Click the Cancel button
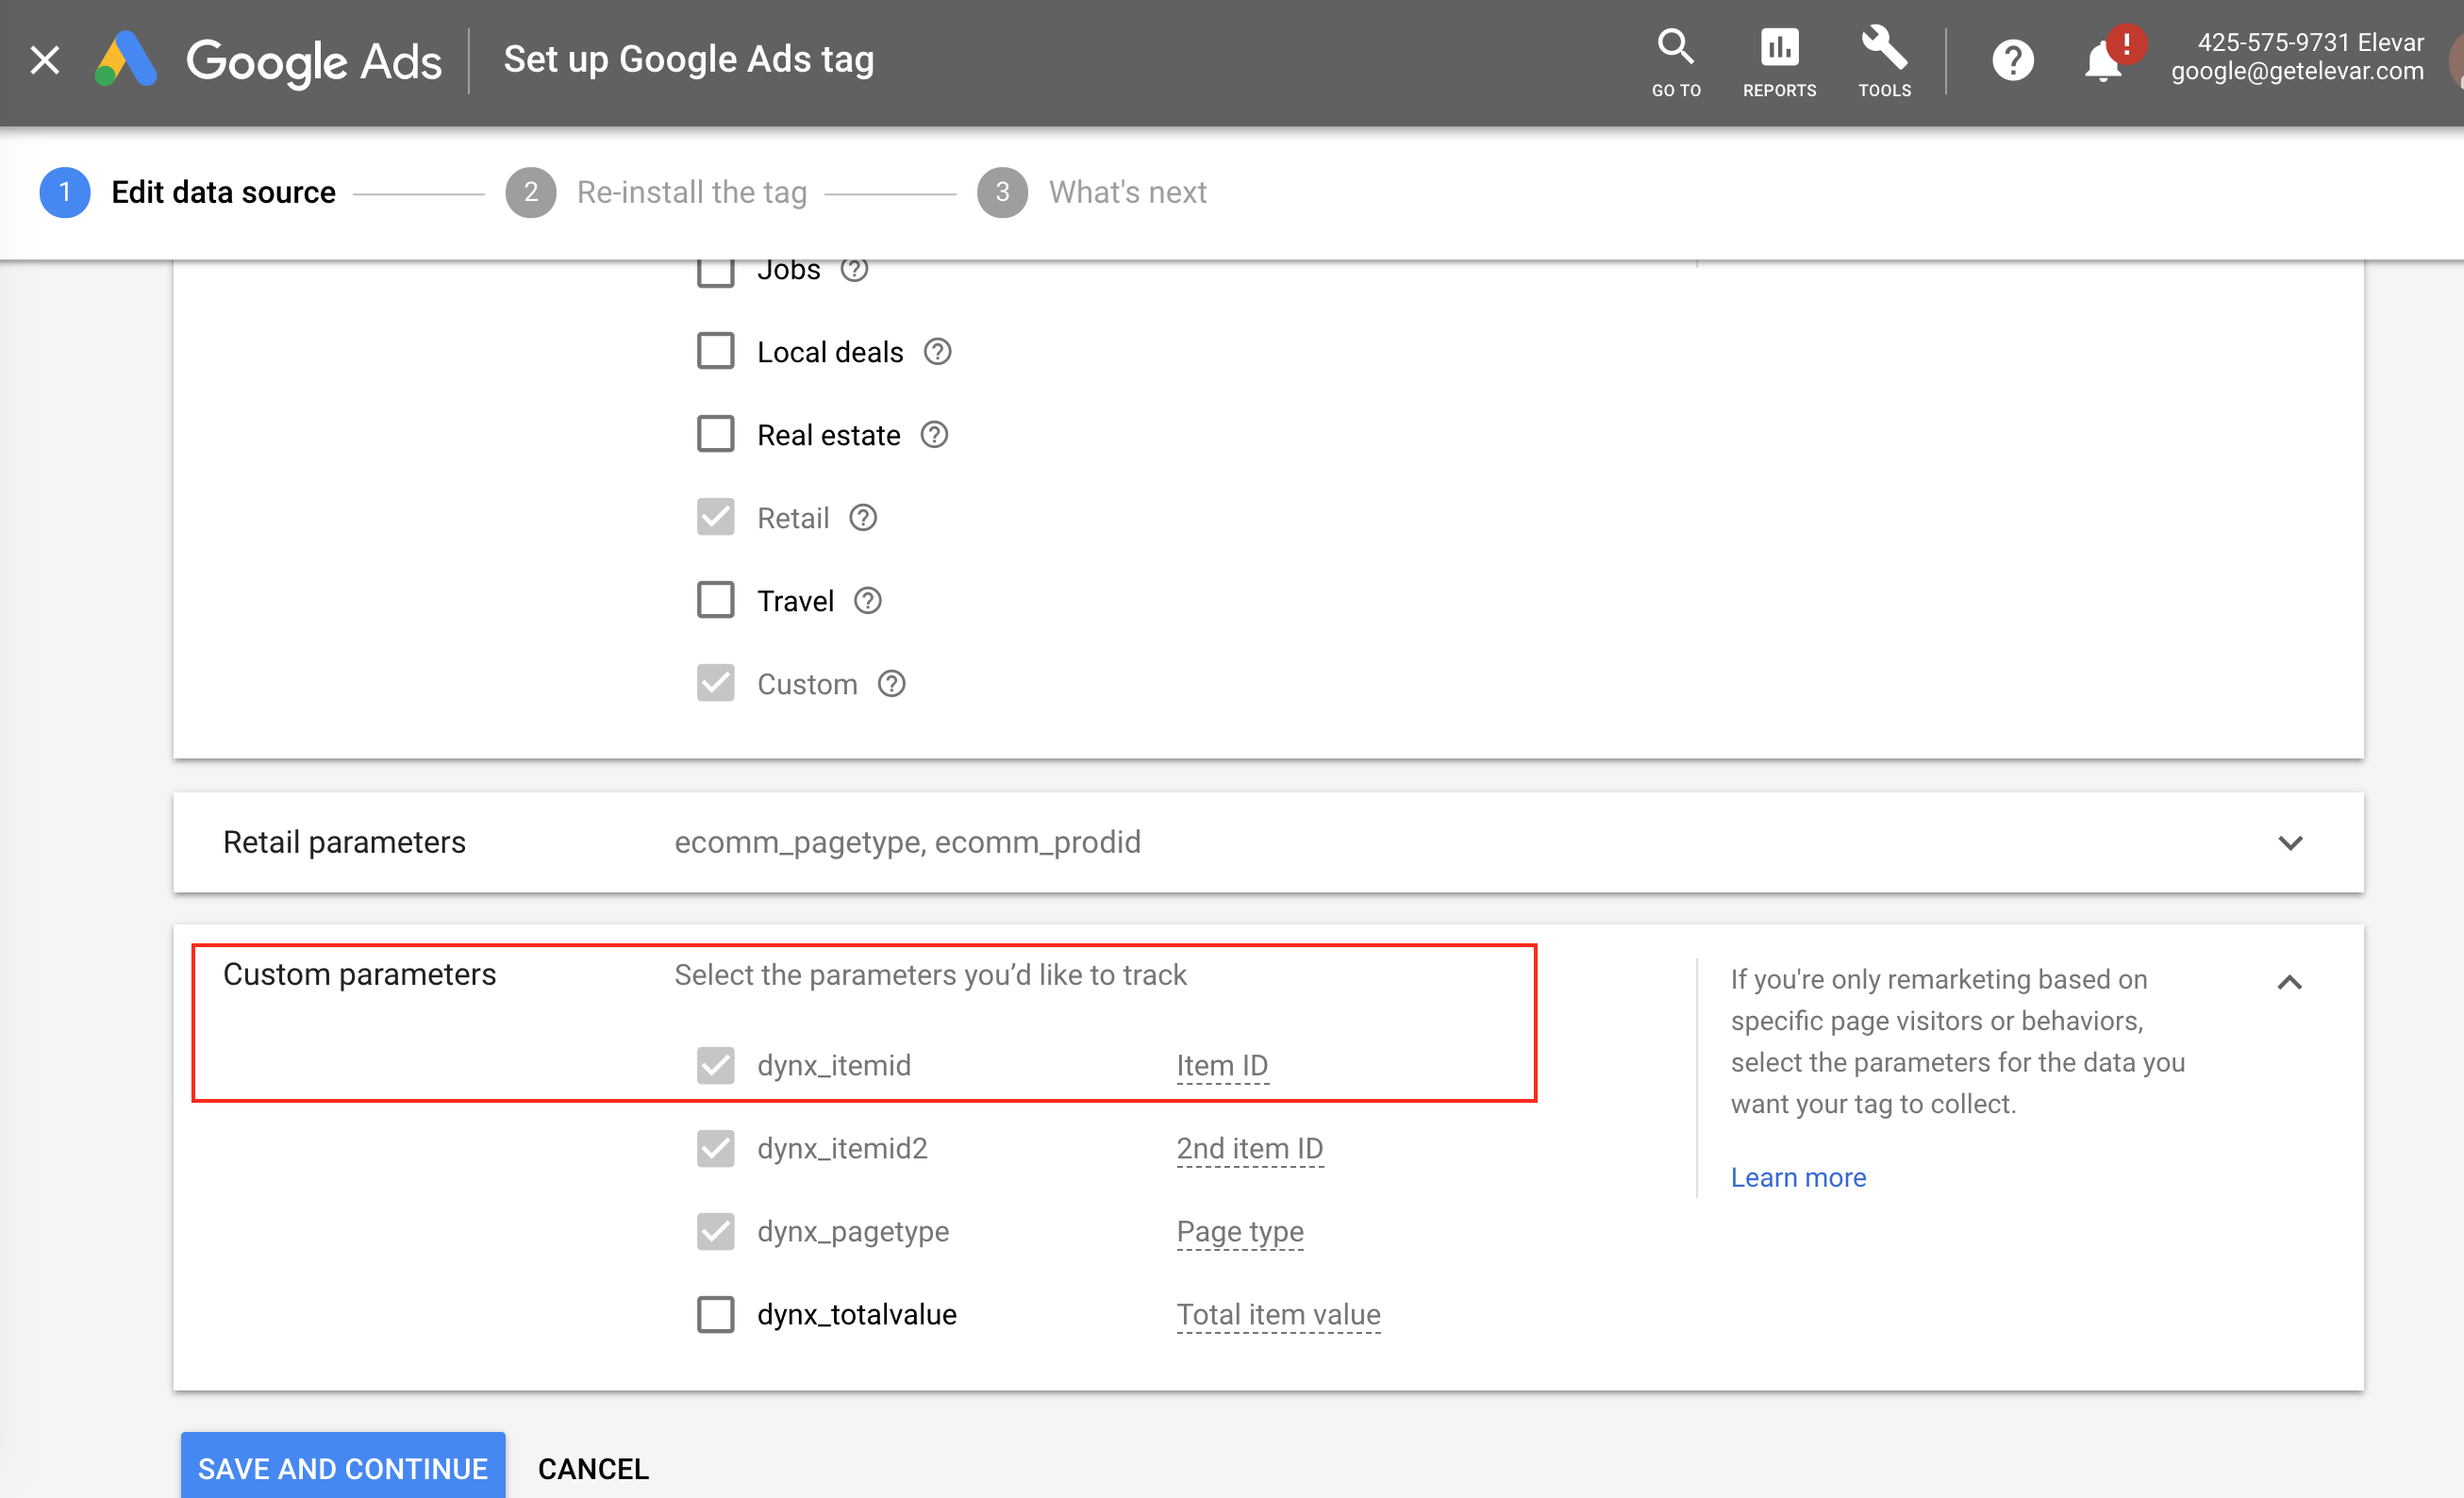This screenshot has width=2464, height=1498. [x=593, y=1468]
